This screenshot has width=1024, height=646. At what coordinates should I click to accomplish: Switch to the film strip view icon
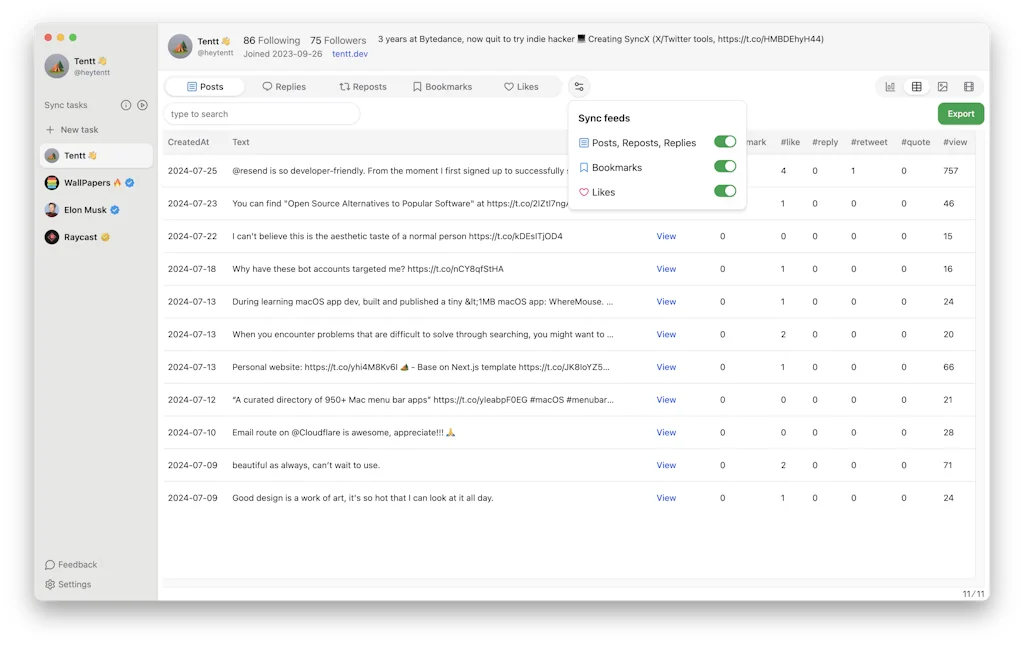click(968, 87)
